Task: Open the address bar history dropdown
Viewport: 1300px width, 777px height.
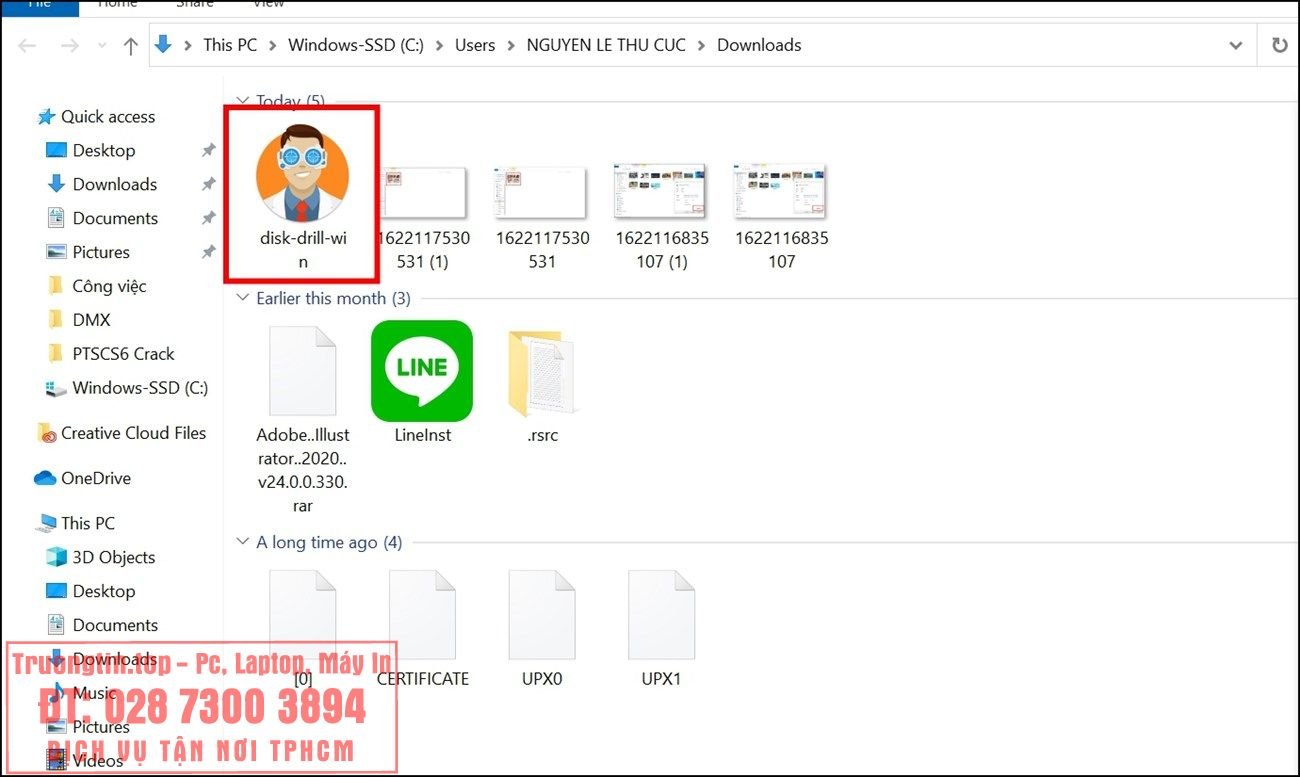Action: point(1236,45)
